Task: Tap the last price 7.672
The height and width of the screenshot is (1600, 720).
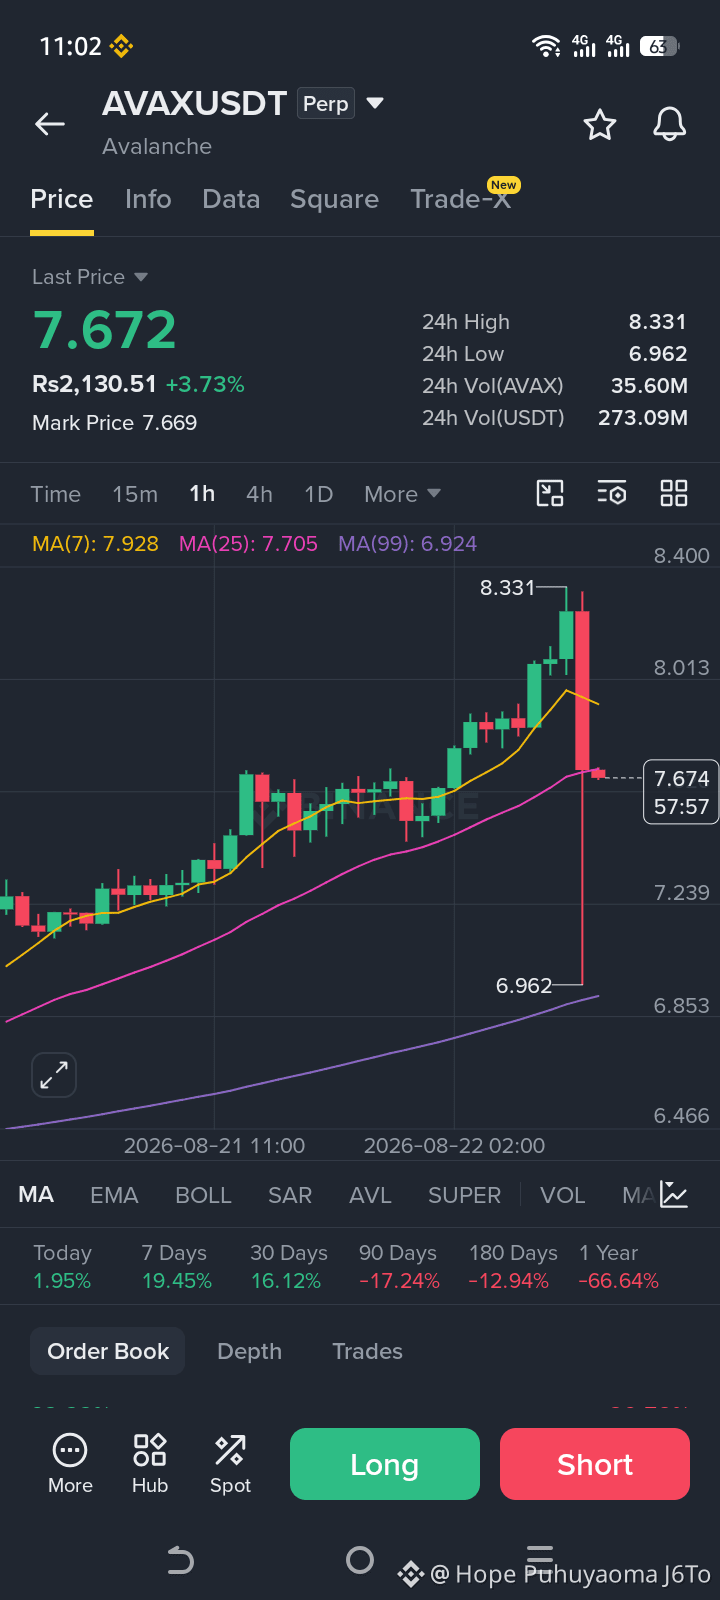Action: tap(105, 330)
